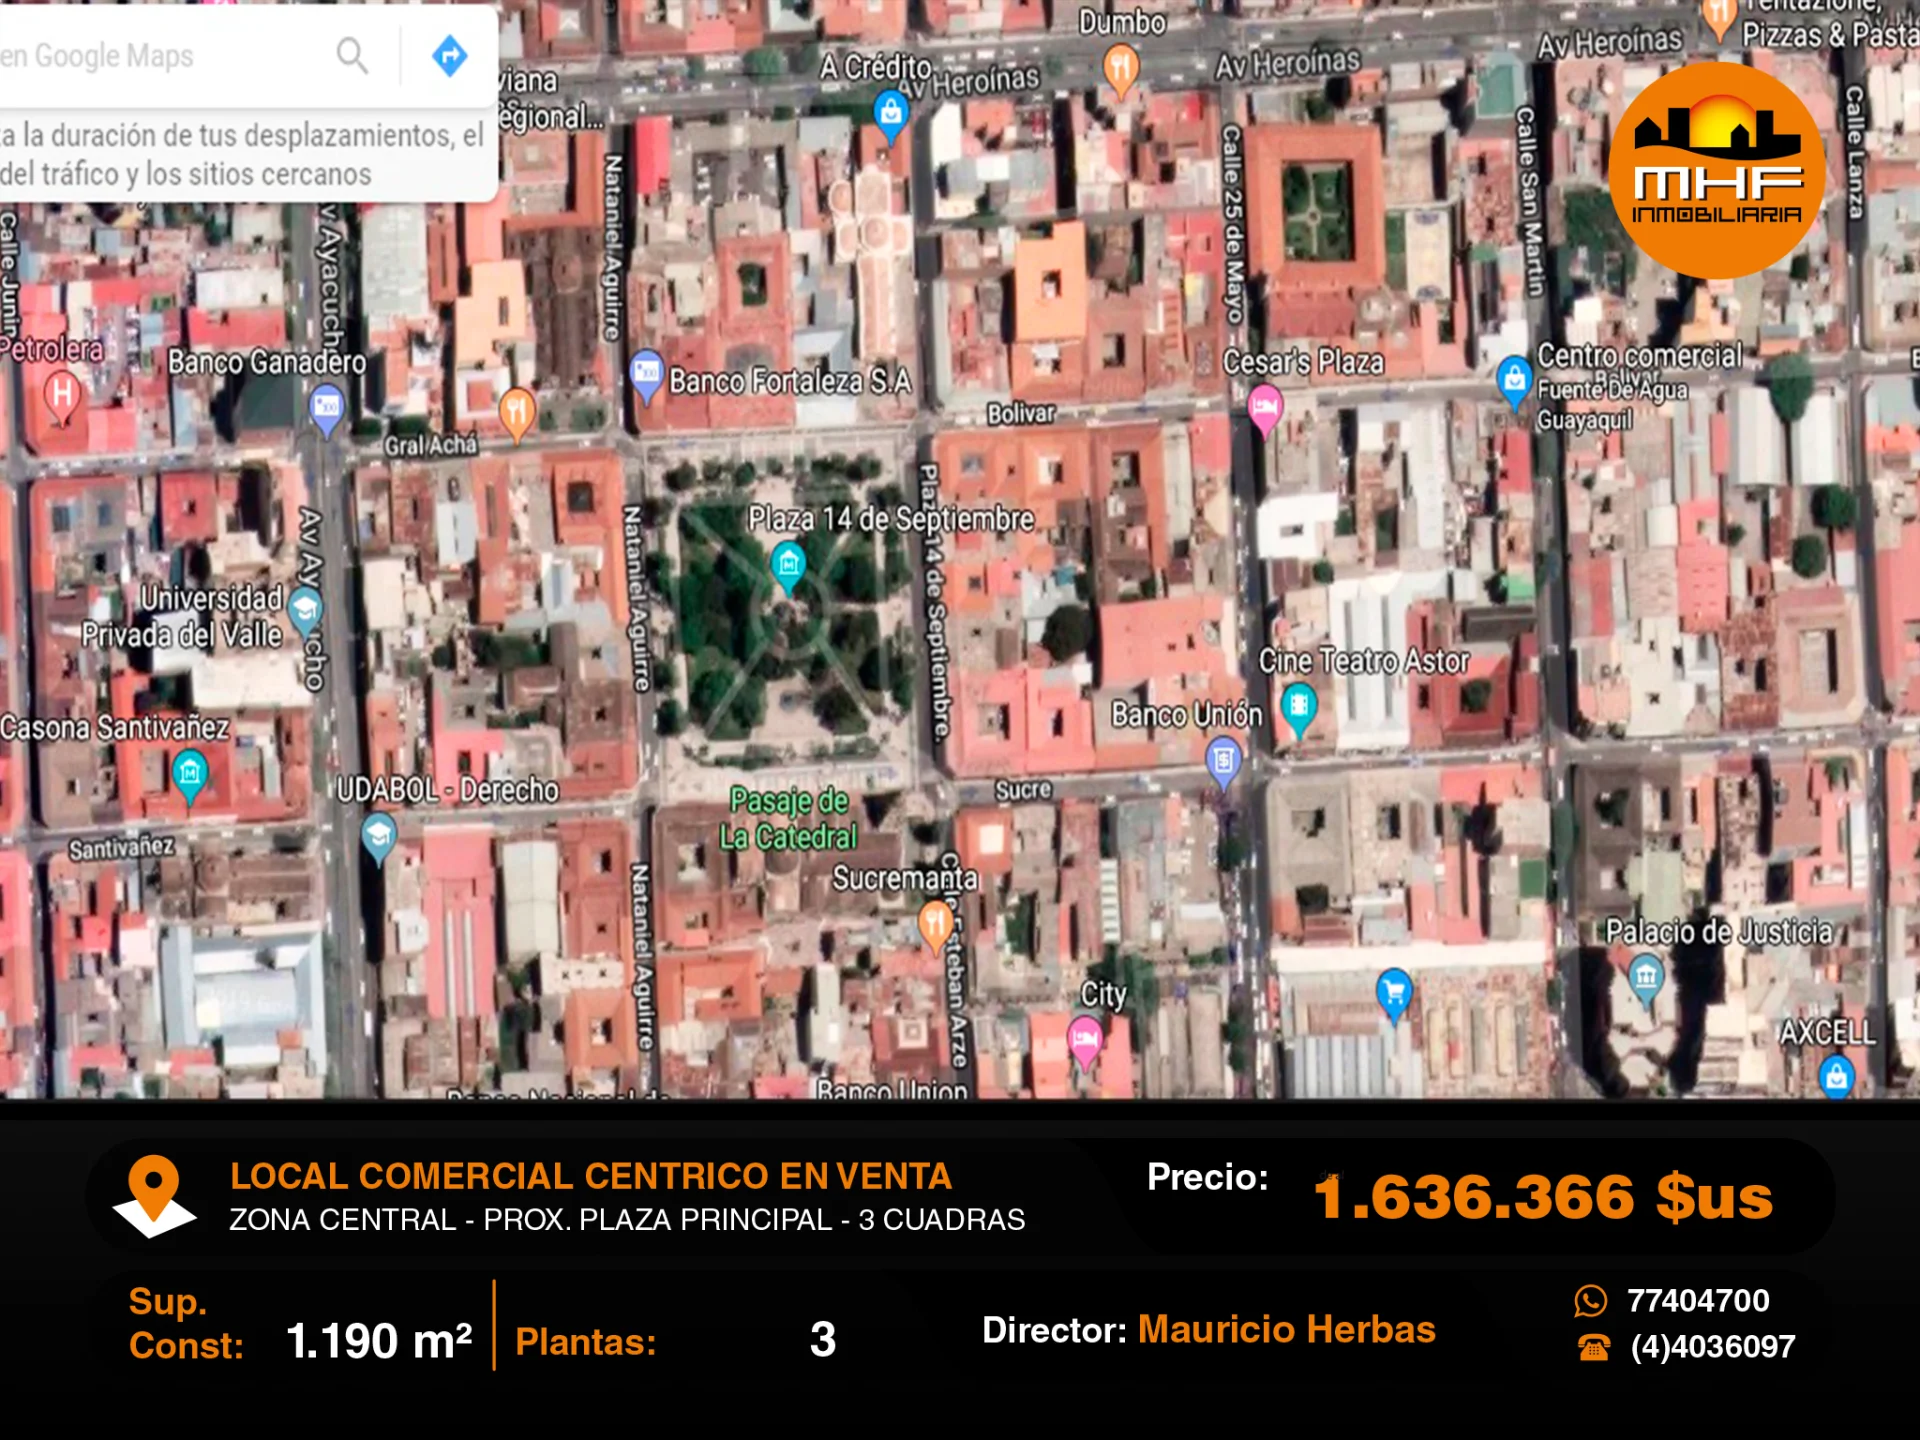Click the WhatsApp number 77404700
1920x1440 pixels.
1697,1300
